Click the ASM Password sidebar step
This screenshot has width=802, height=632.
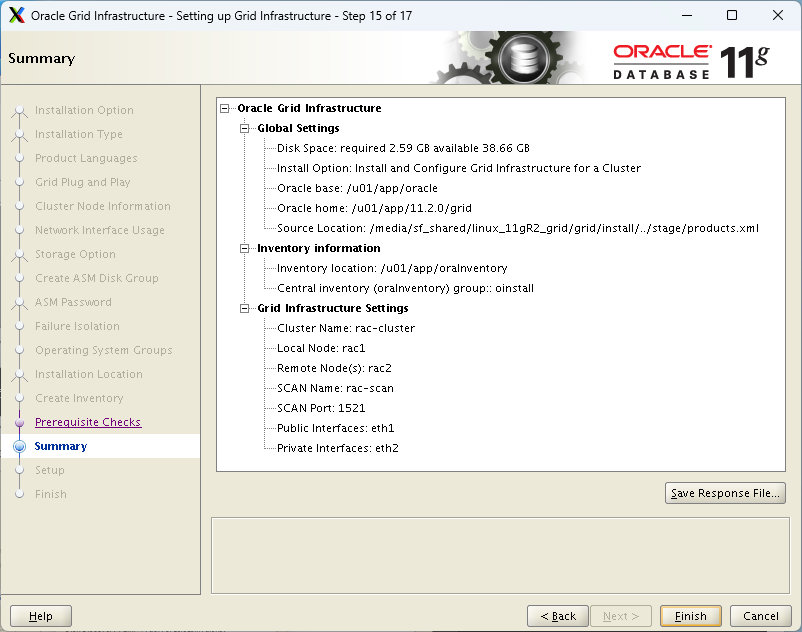click(x=73, y=303)
